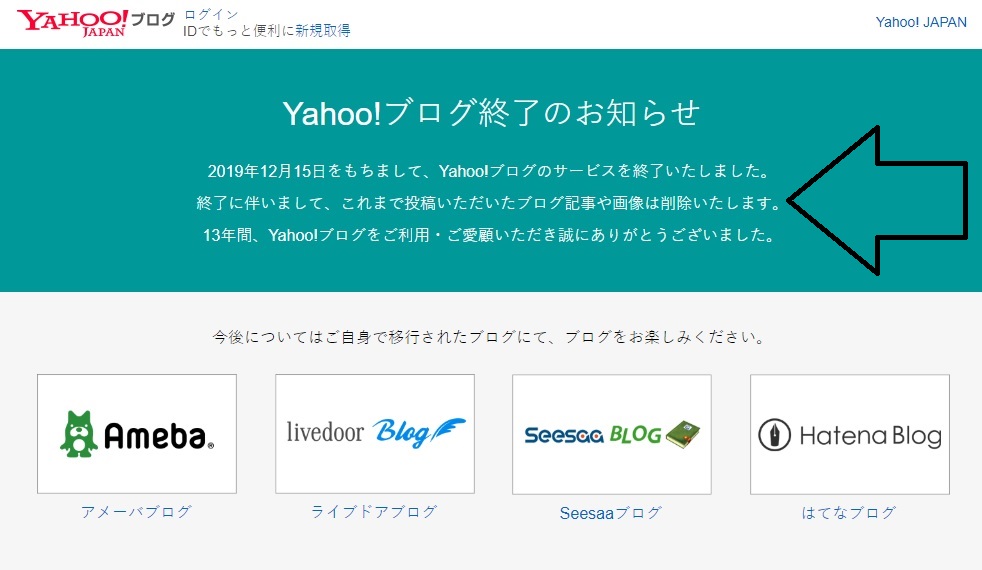The image size is (982, 570).
Task: Open the ライブドアブログ text link
Action: tap(375, 512)
